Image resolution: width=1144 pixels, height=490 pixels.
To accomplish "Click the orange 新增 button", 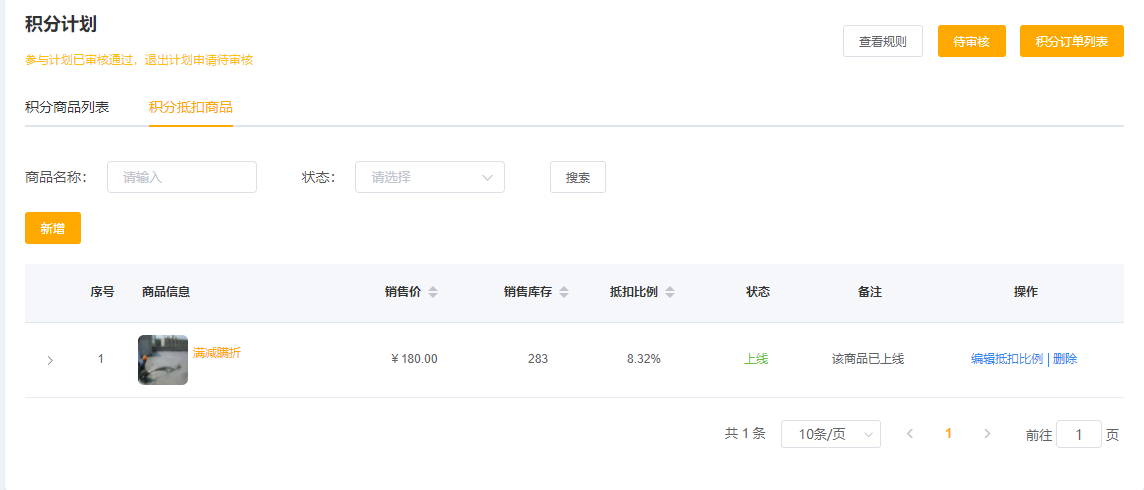I will point(53,228).
